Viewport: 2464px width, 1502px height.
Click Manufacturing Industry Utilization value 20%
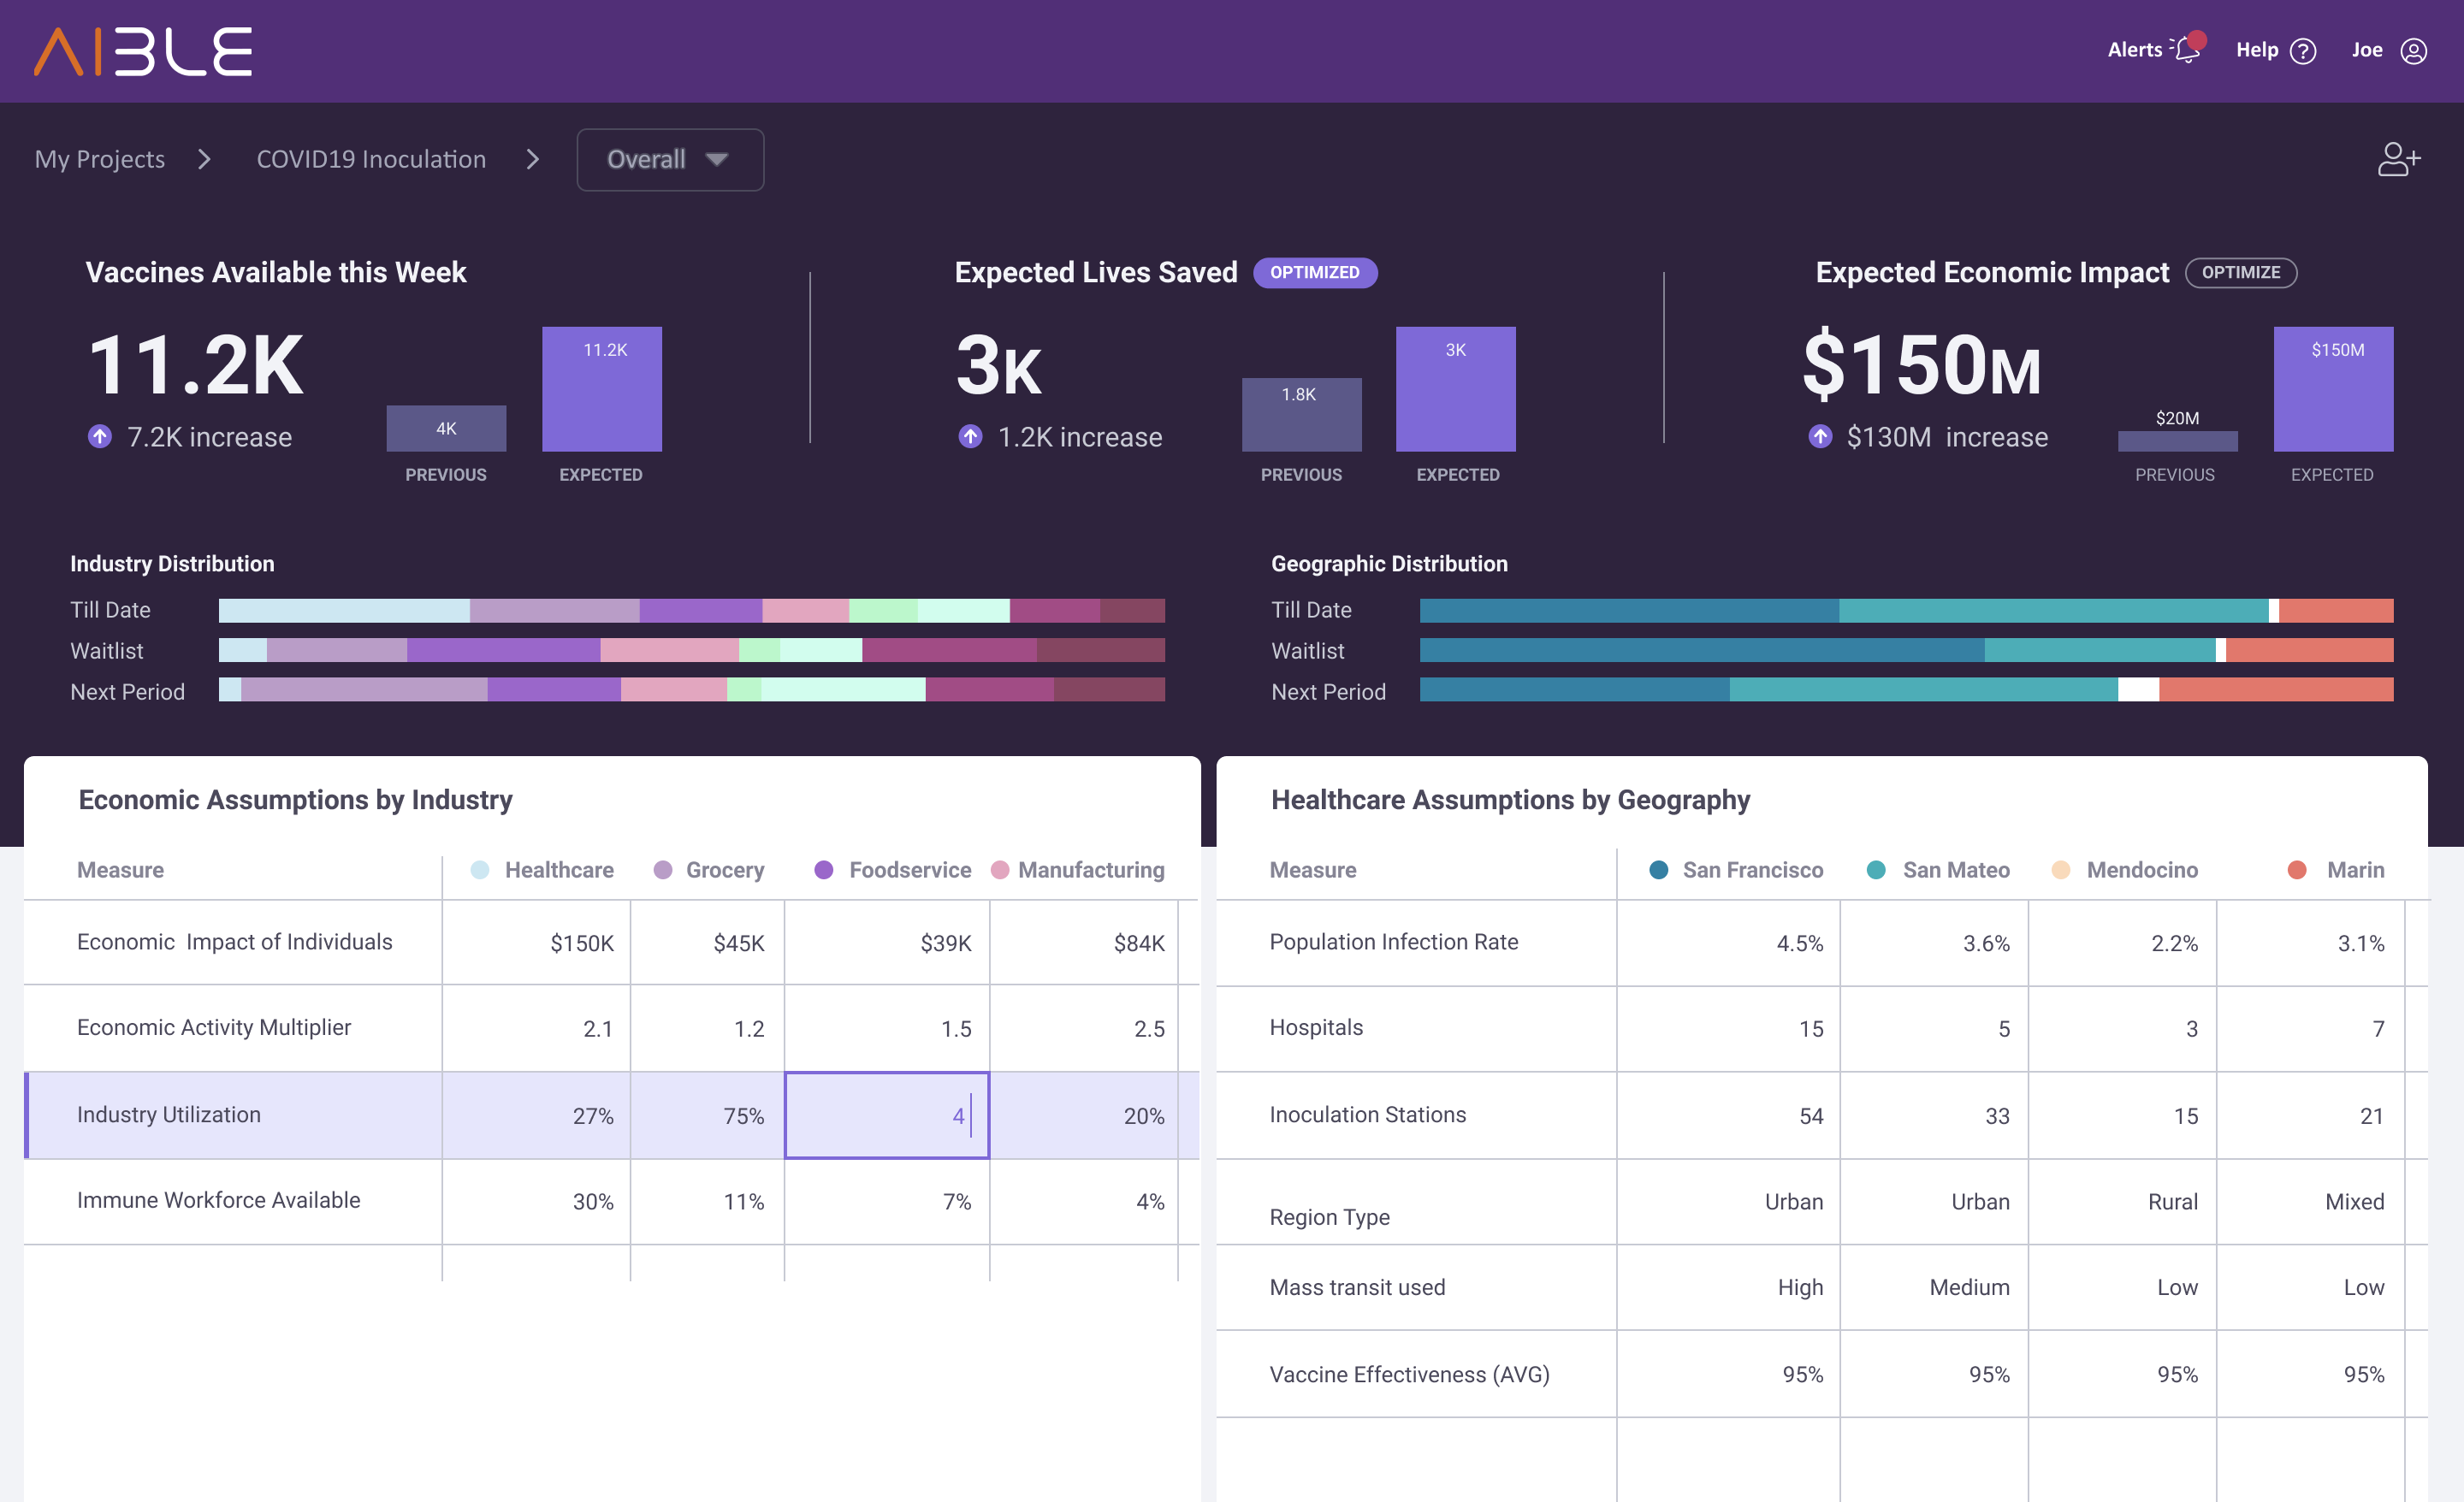(x=1144, y=1116)
